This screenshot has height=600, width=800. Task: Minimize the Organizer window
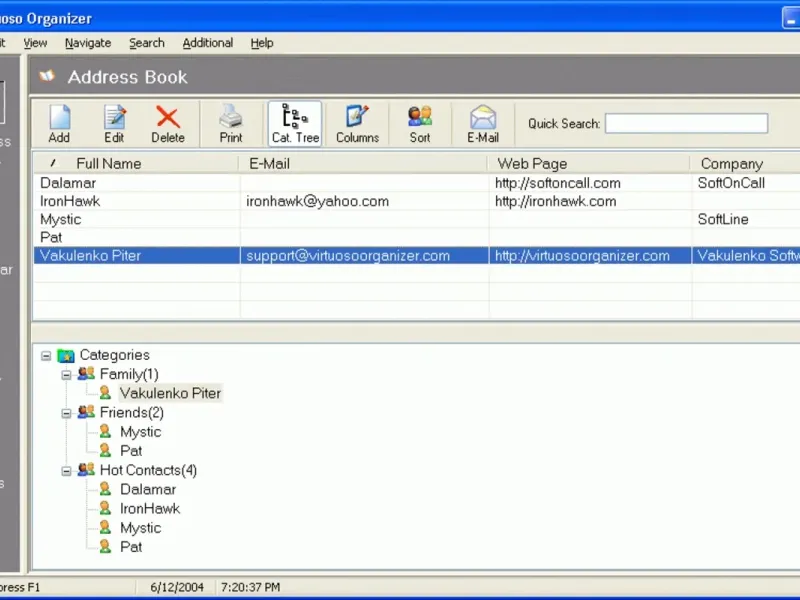pos(791,18)
